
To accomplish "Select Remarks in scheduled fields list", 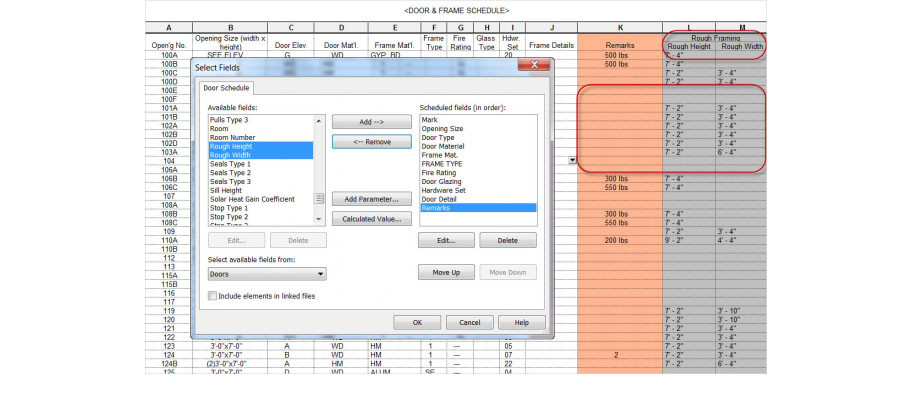I will (x=478, y=208).
